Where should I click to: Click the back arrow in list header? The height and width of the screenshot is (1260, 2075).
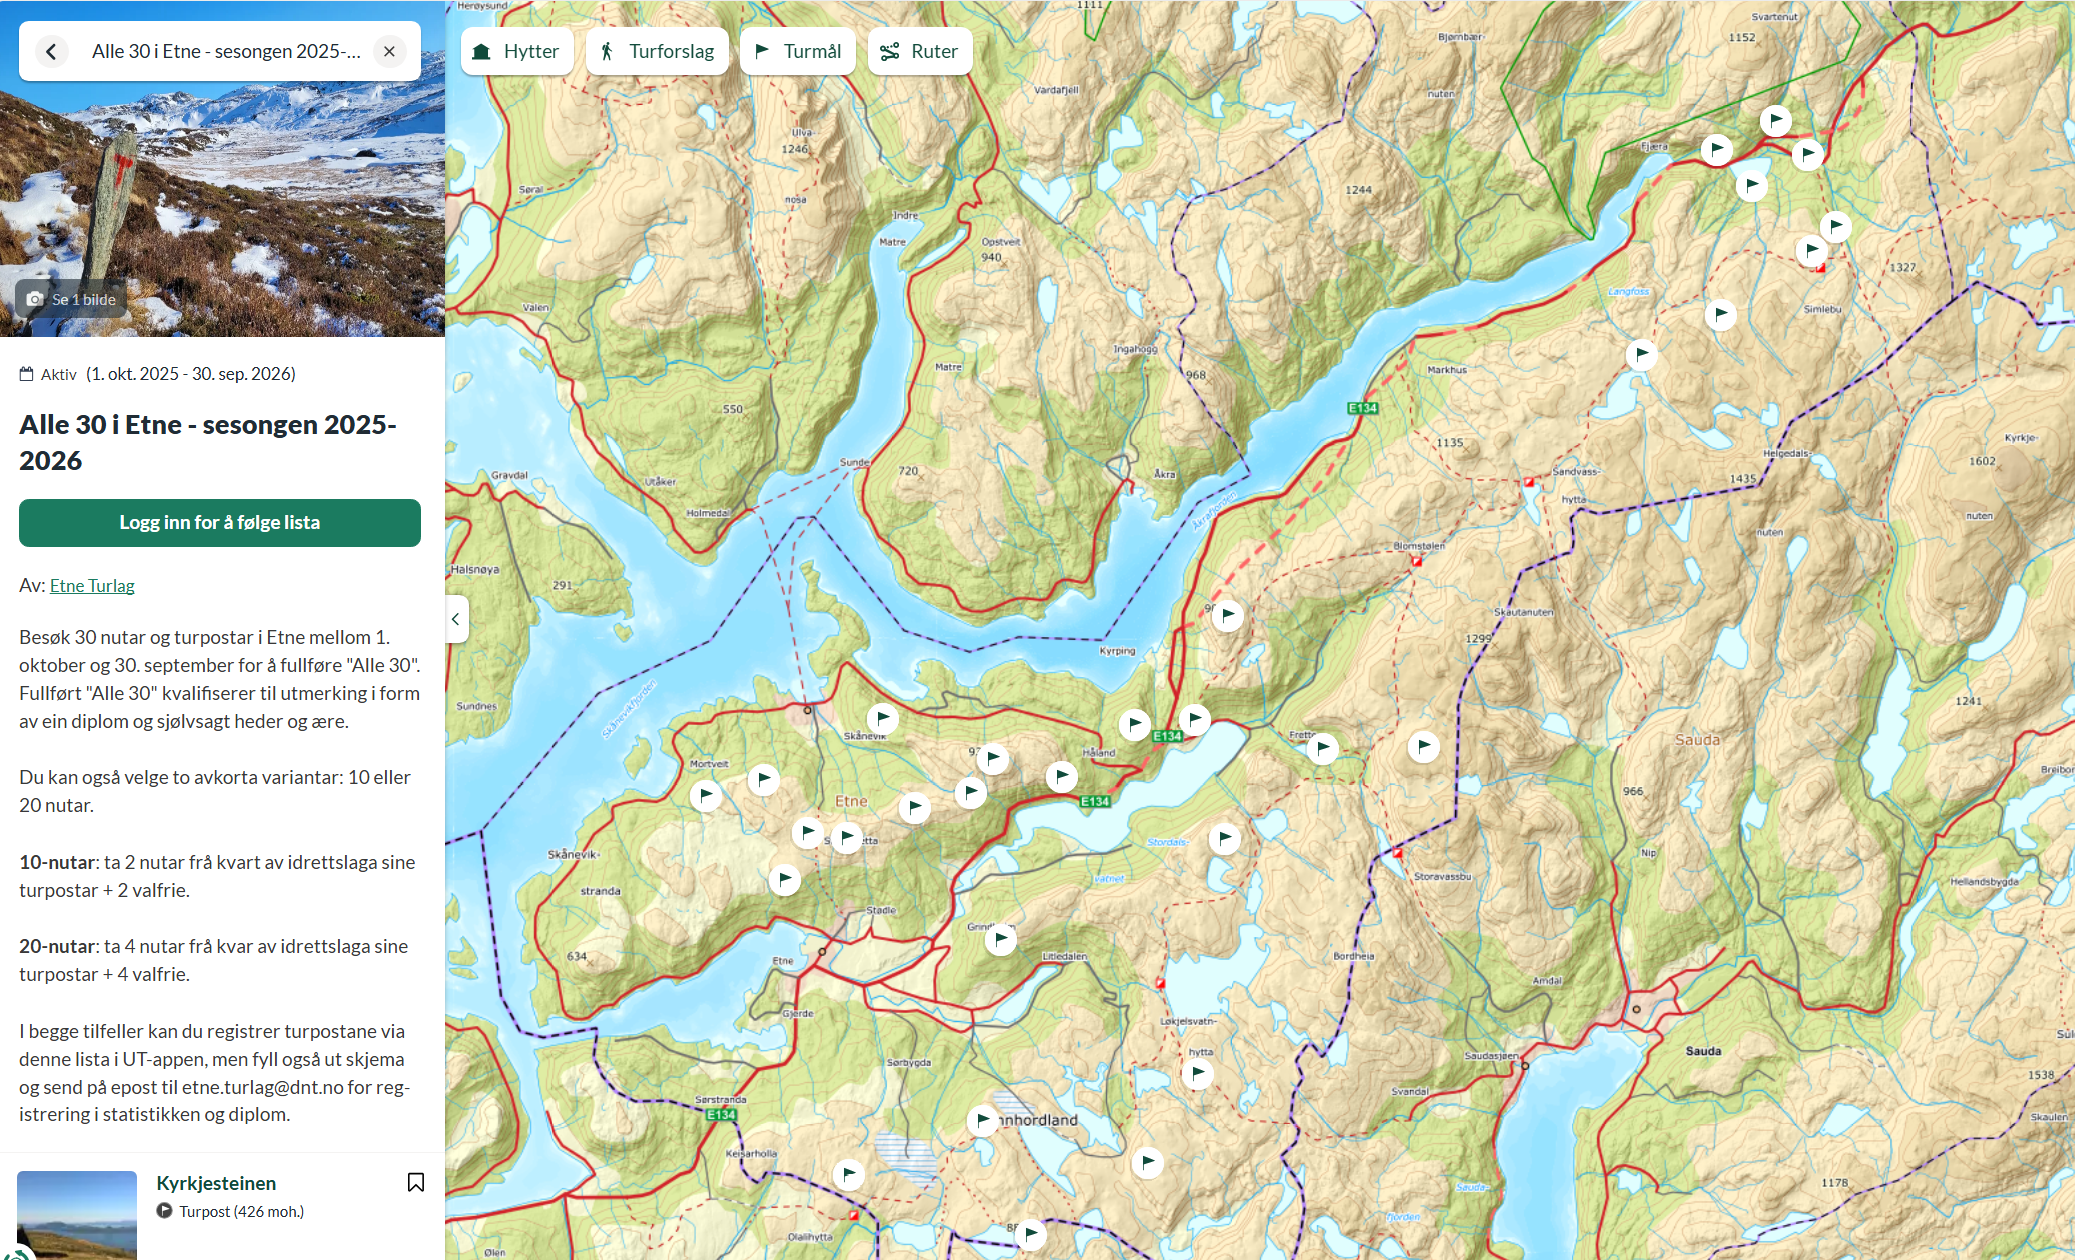(x=51, y=51)
